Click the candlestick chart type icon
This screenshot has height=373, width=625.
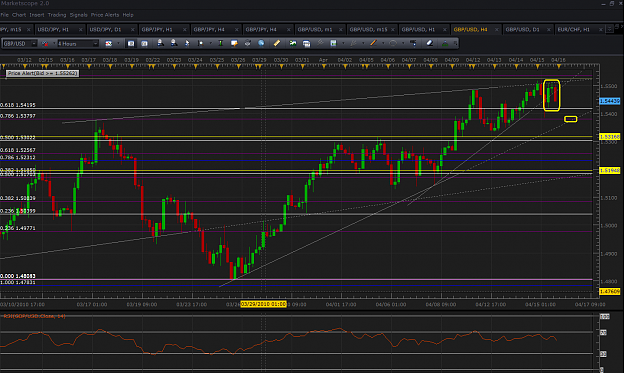[108, 43]
